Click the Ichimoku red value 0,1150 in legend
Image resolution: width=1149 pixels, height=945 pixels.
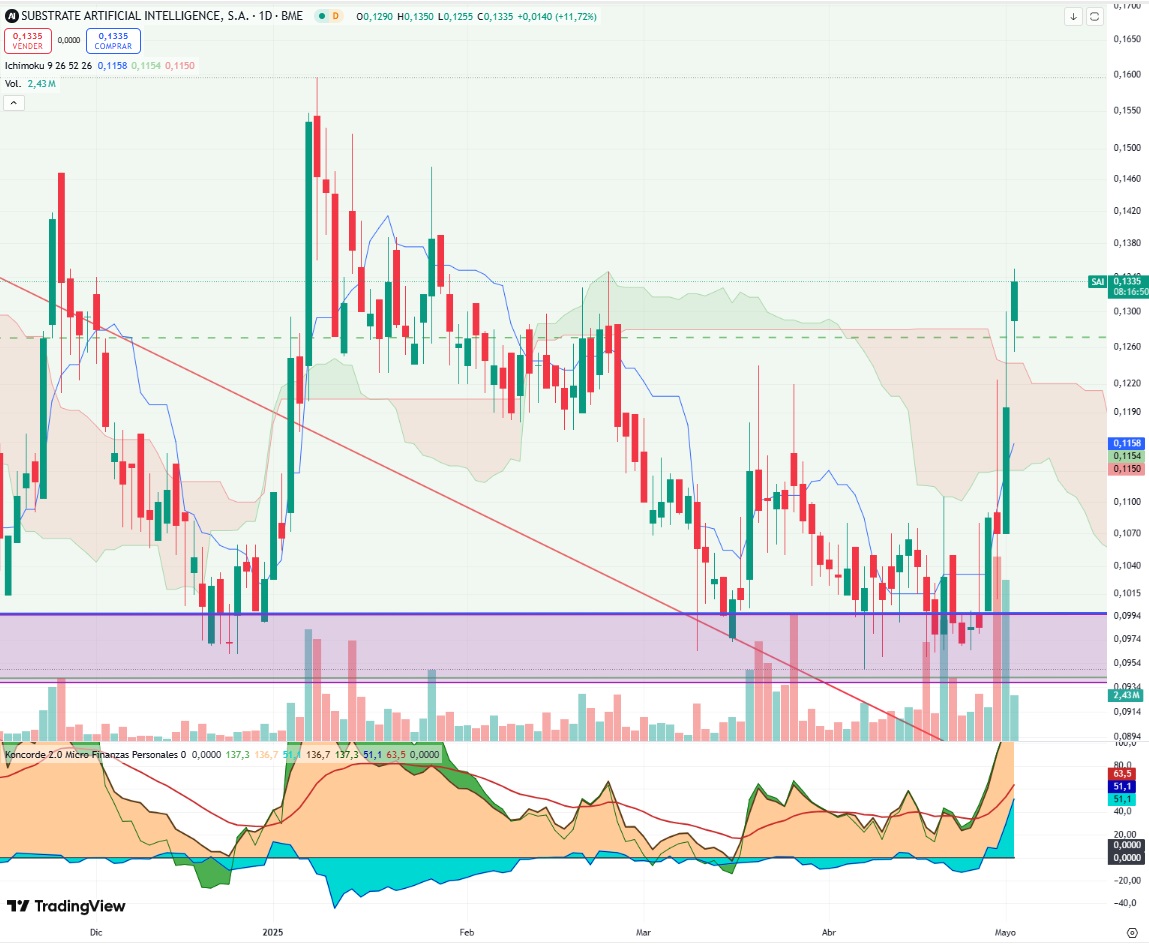[180, 65]
